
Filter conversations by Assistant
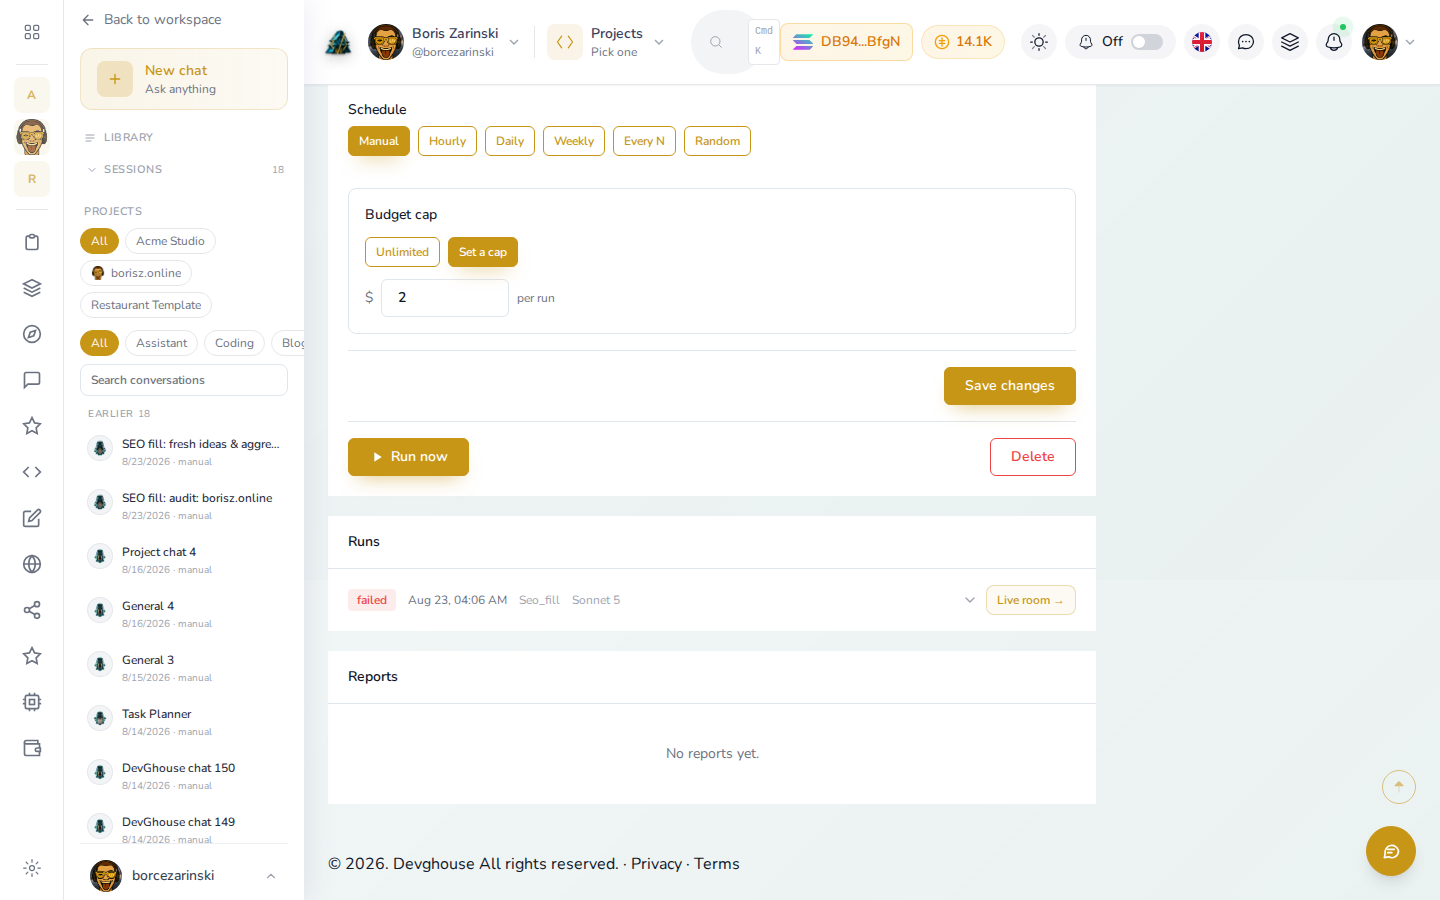click(x=161, y=343)
